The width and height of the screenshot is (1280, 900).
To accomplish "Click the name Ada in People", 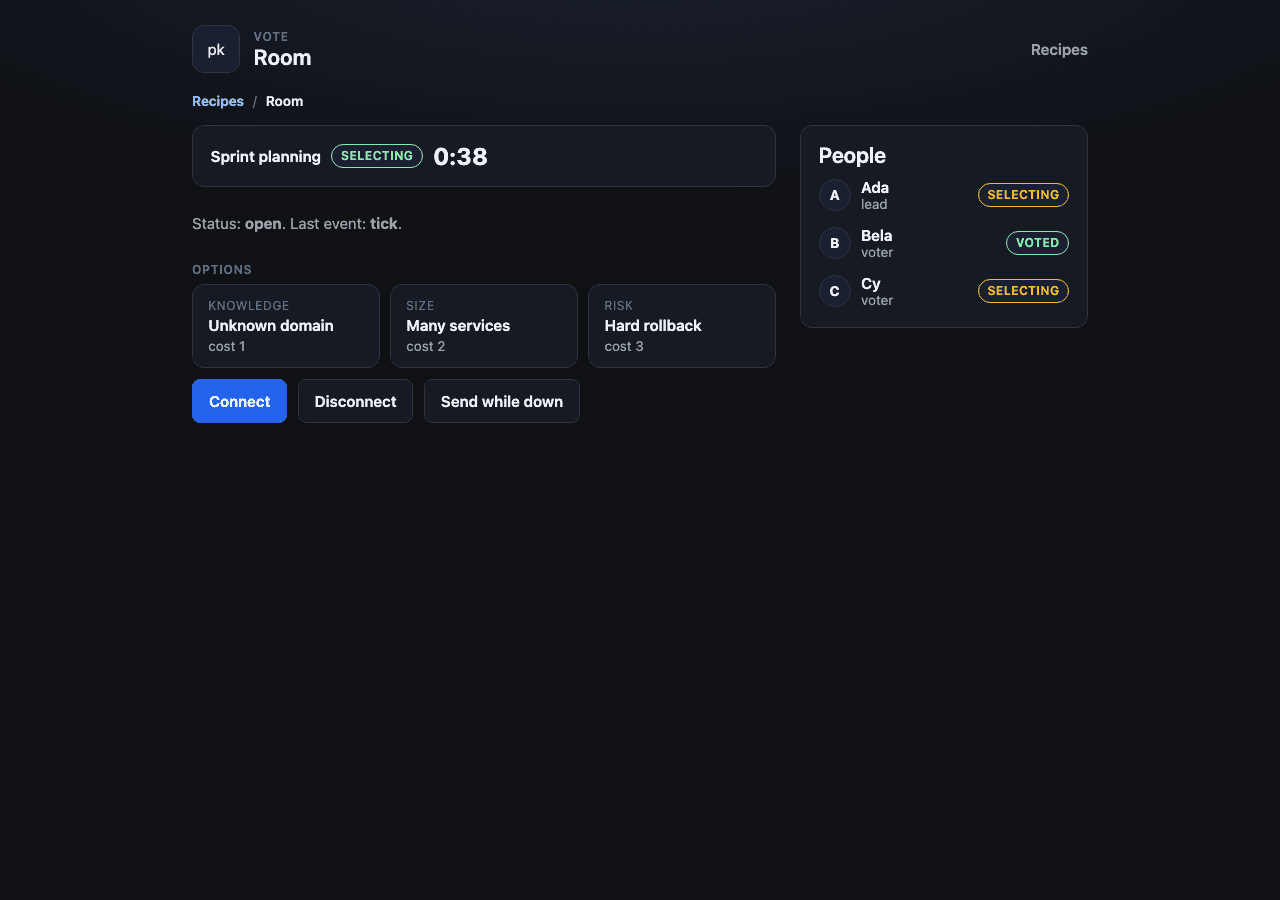I will pos(875,187).
